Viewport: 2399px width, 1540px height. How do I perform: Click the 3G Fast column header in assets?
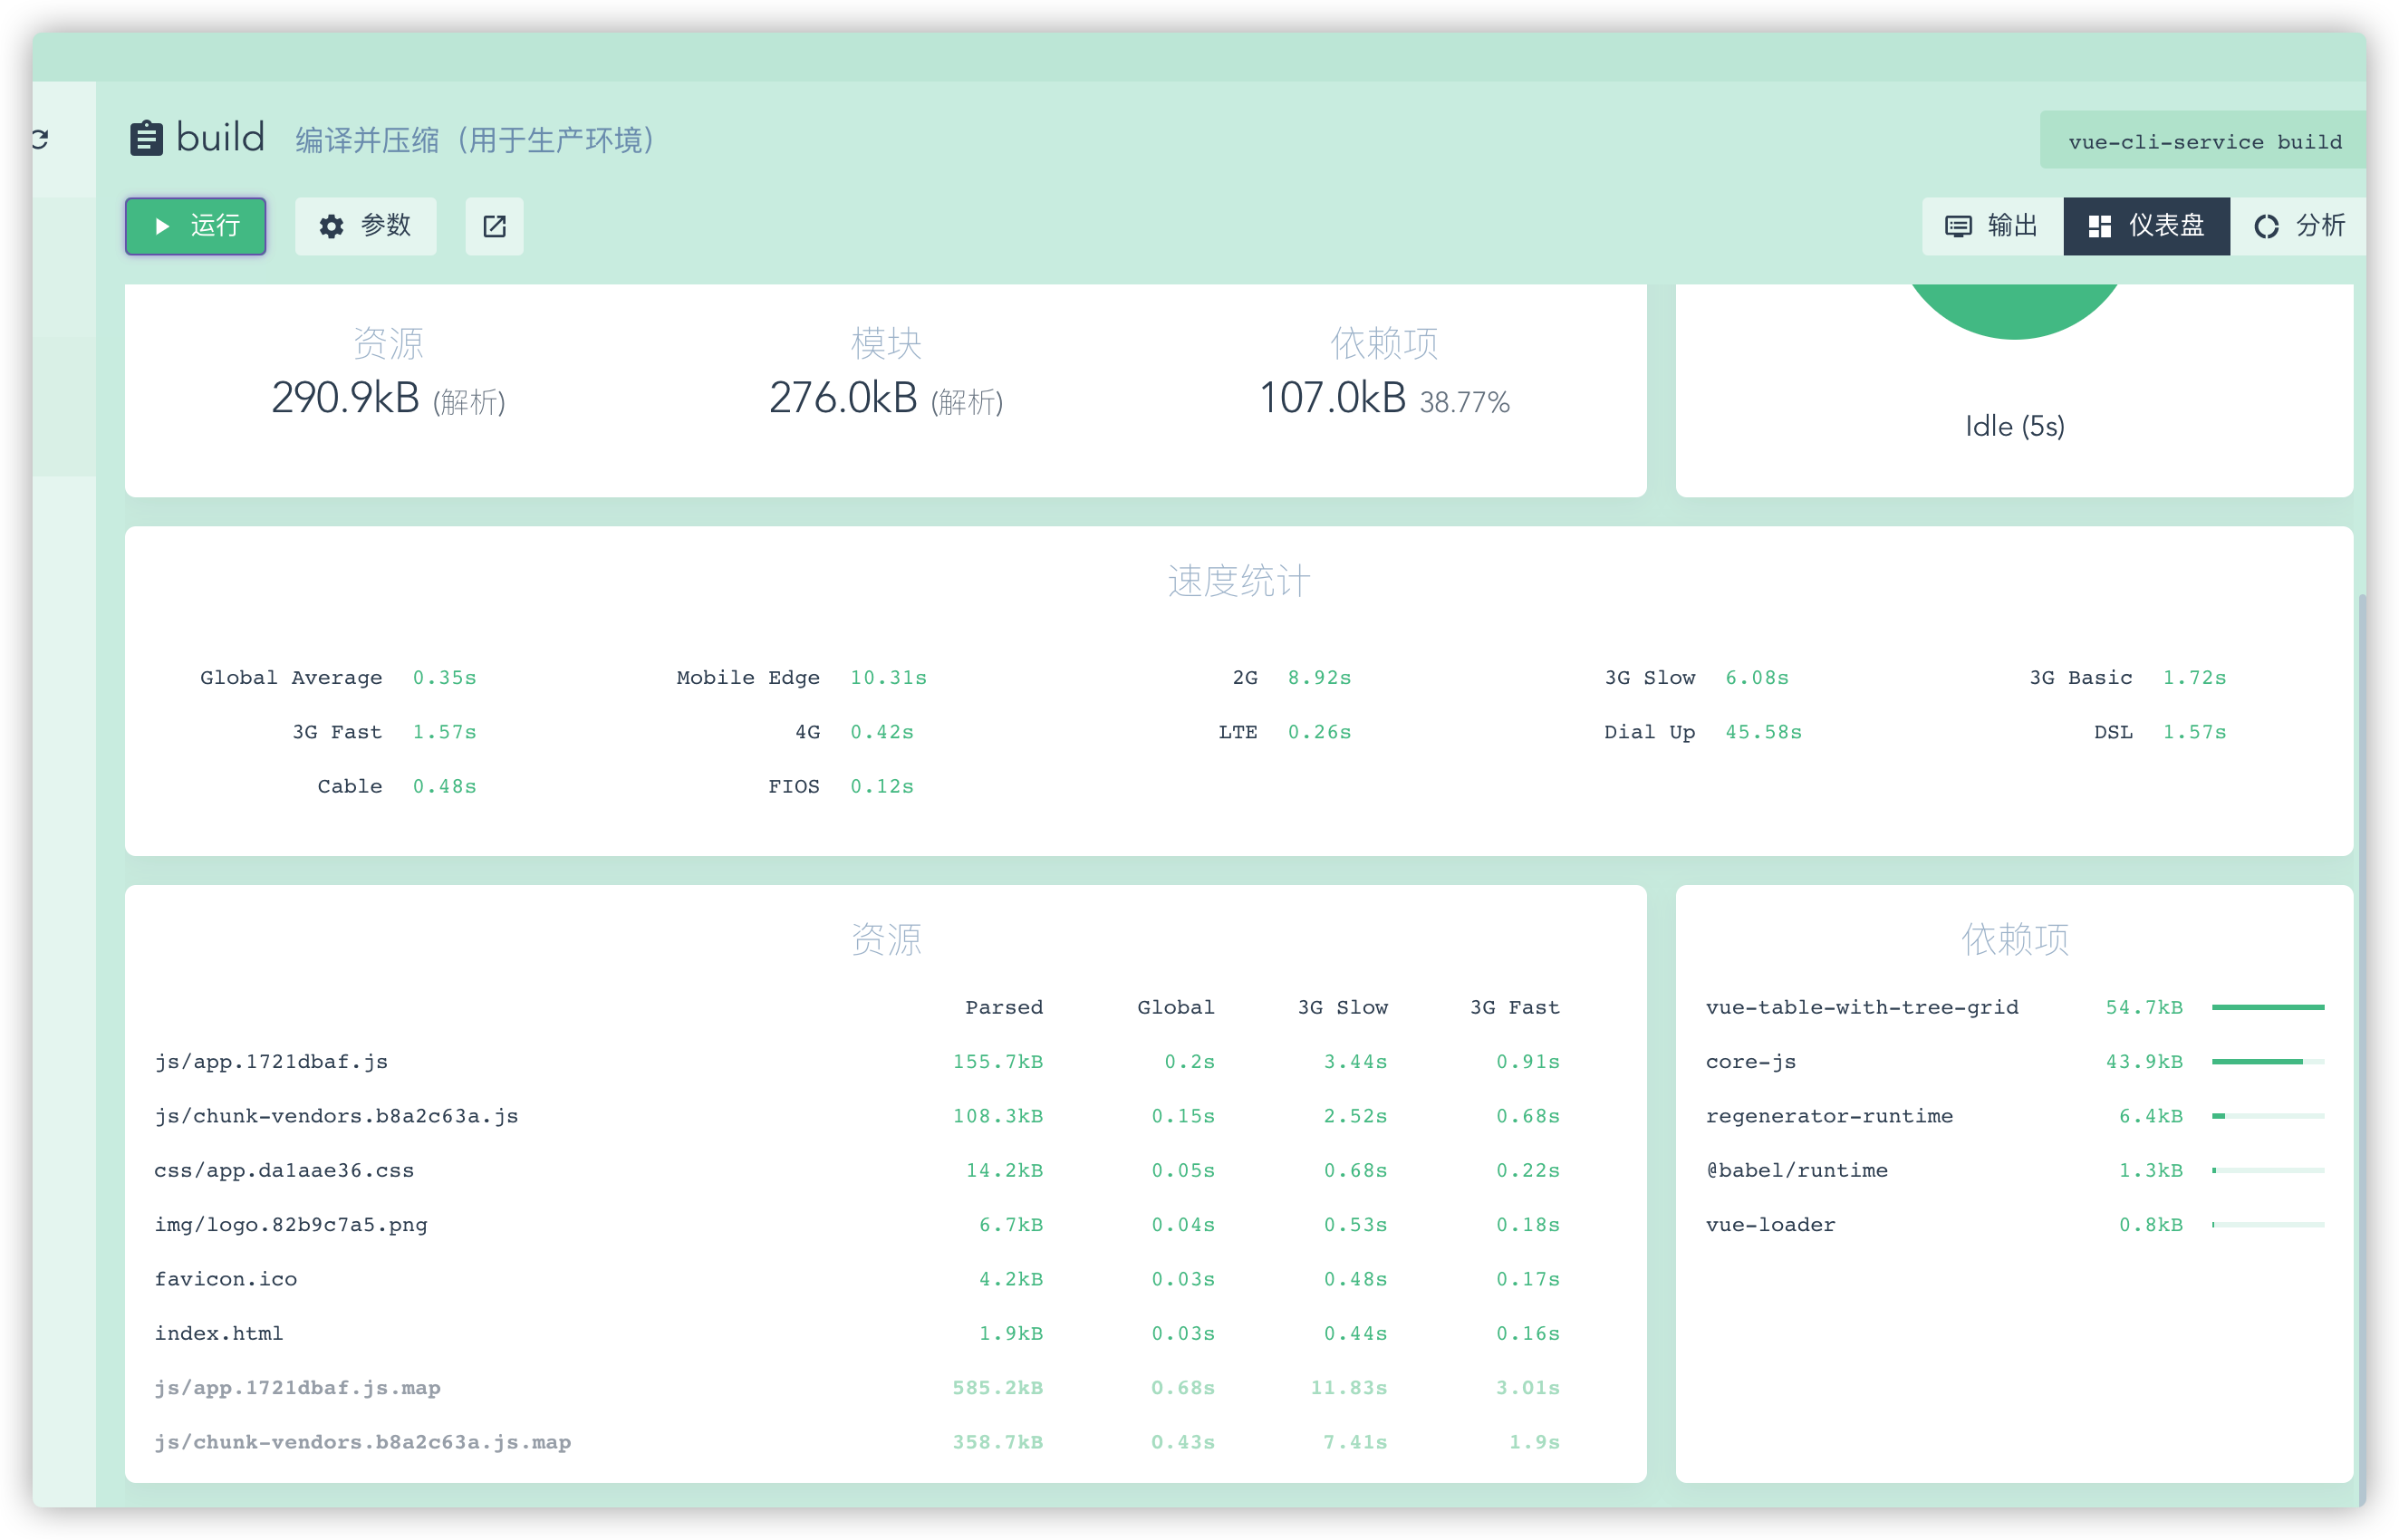pos(1514,1007)
